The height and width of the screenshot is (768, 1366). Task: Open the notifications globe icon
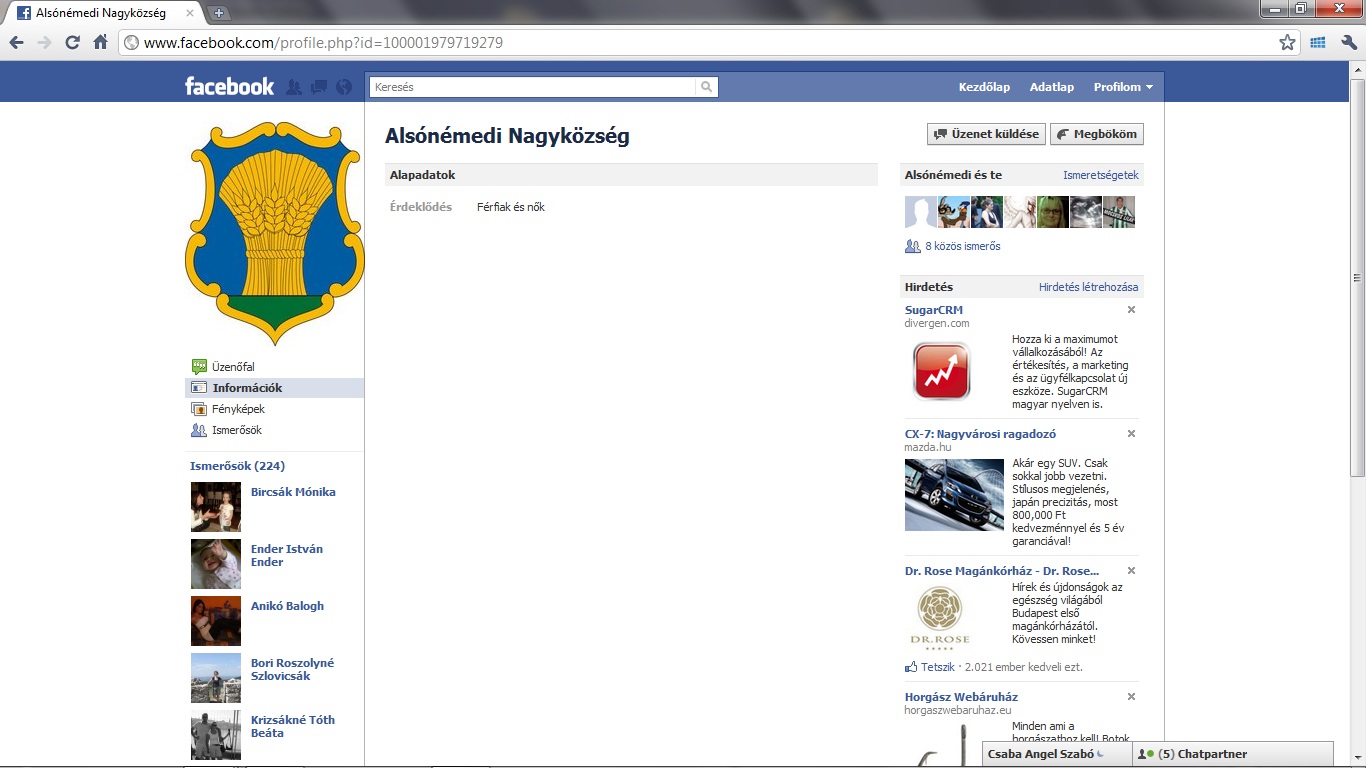[x=344, y=87]
